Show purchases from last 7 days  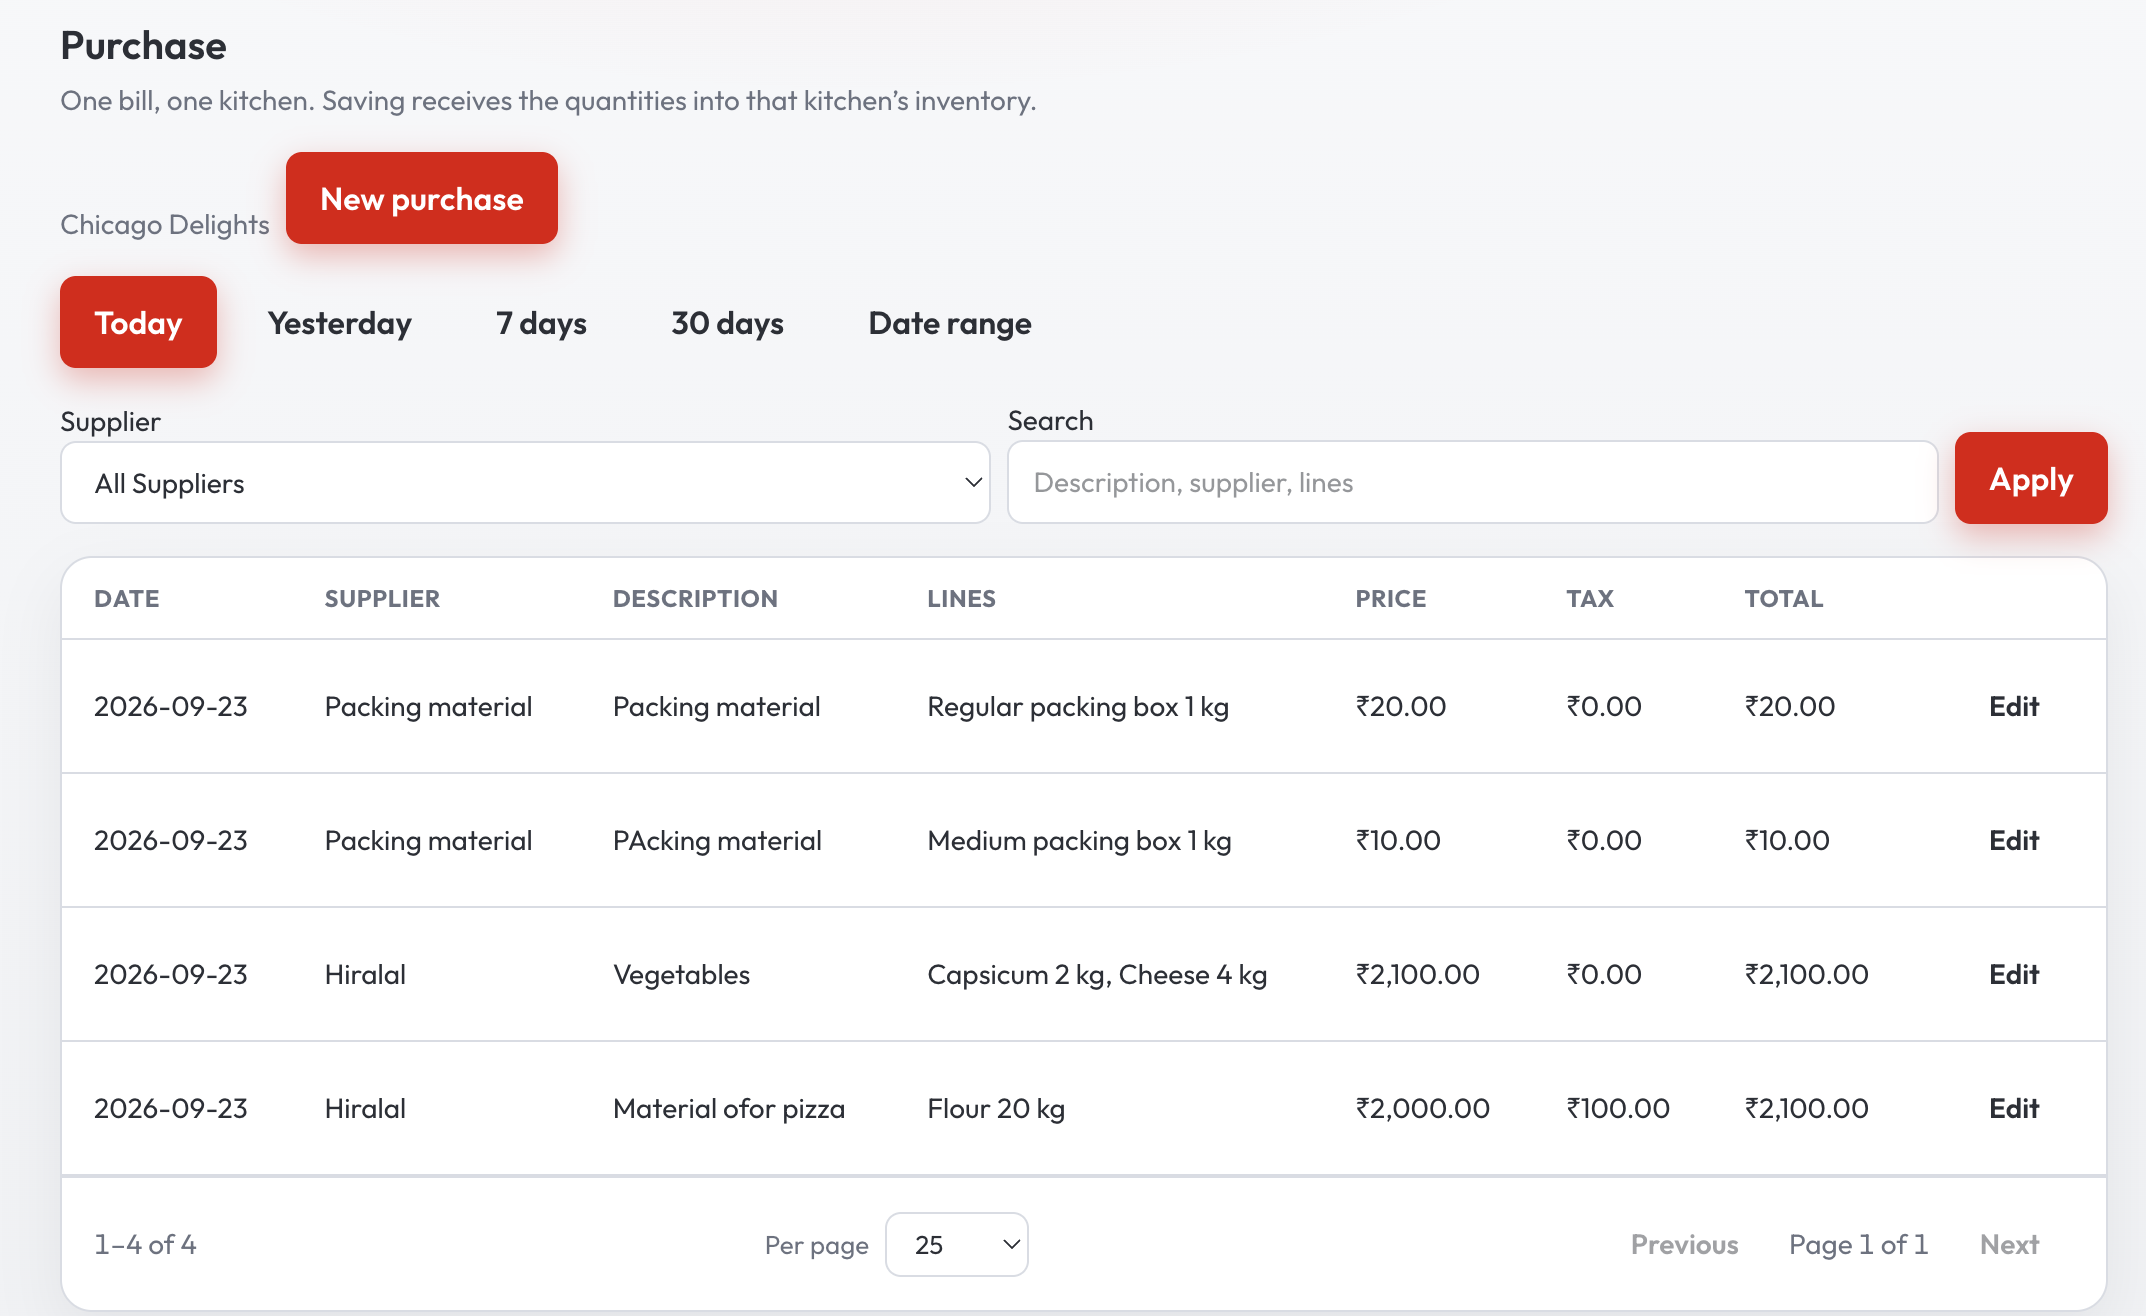(541, 323)
